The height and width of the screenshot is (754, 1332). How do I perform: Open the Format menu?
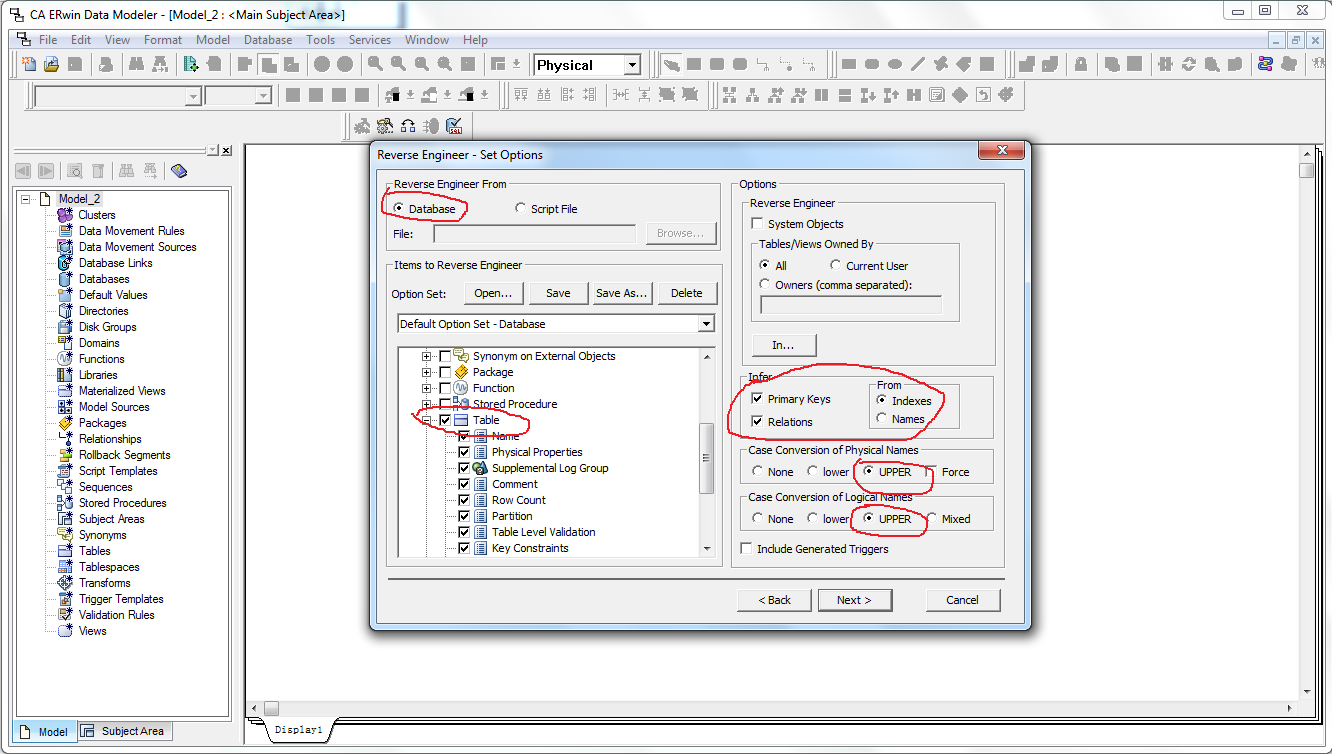(x=163, y=40)
